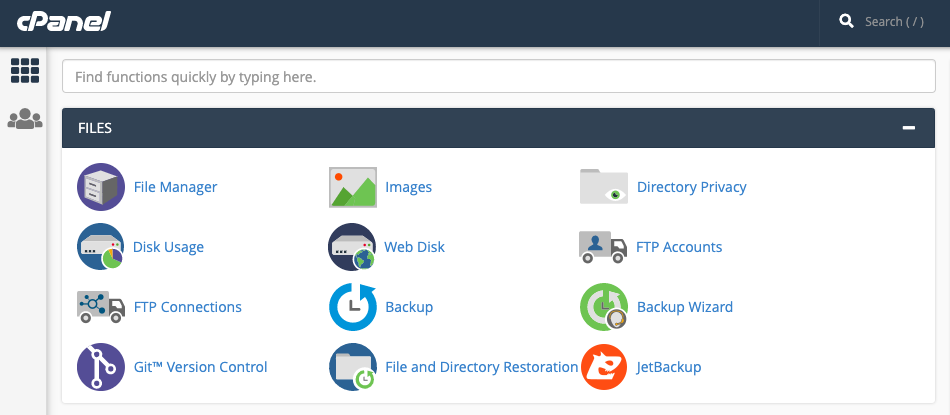950x415 pixels.
Task: Open User Manager sidebar icon
Action: pos(25,119)
